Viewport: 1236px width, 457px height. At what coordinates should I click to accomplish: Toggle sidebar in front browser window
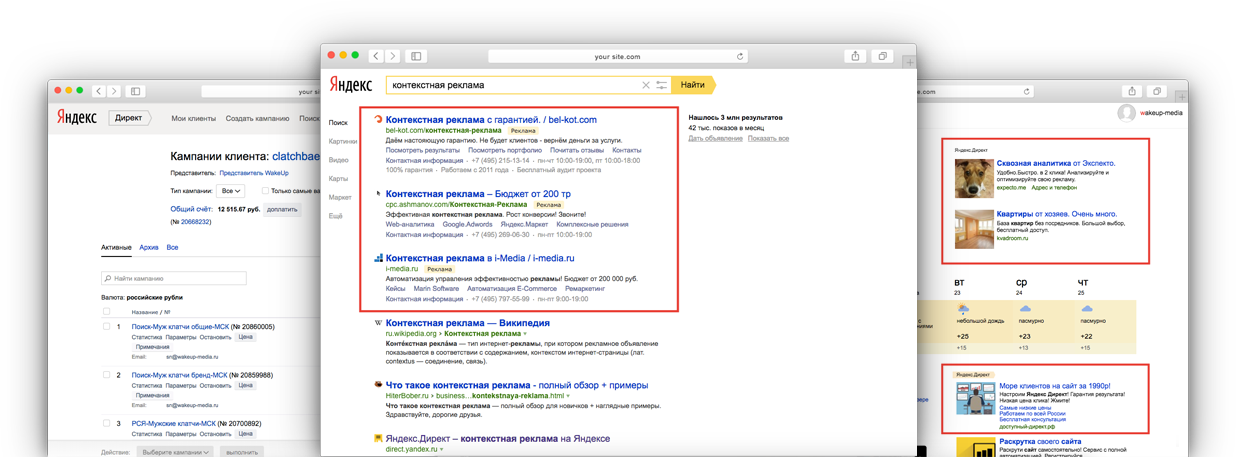point(417,56)
